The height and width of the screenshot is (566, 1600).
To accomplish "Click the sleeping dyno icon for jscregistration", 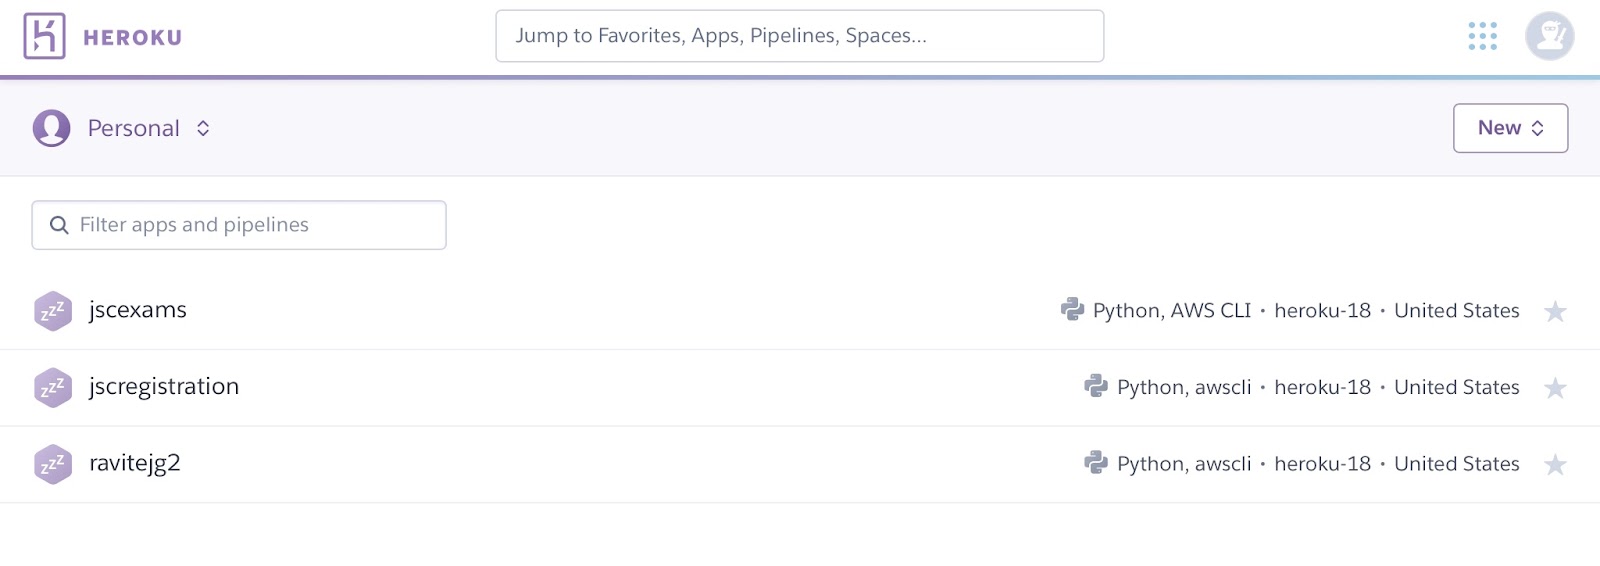I will click(52, 387).
